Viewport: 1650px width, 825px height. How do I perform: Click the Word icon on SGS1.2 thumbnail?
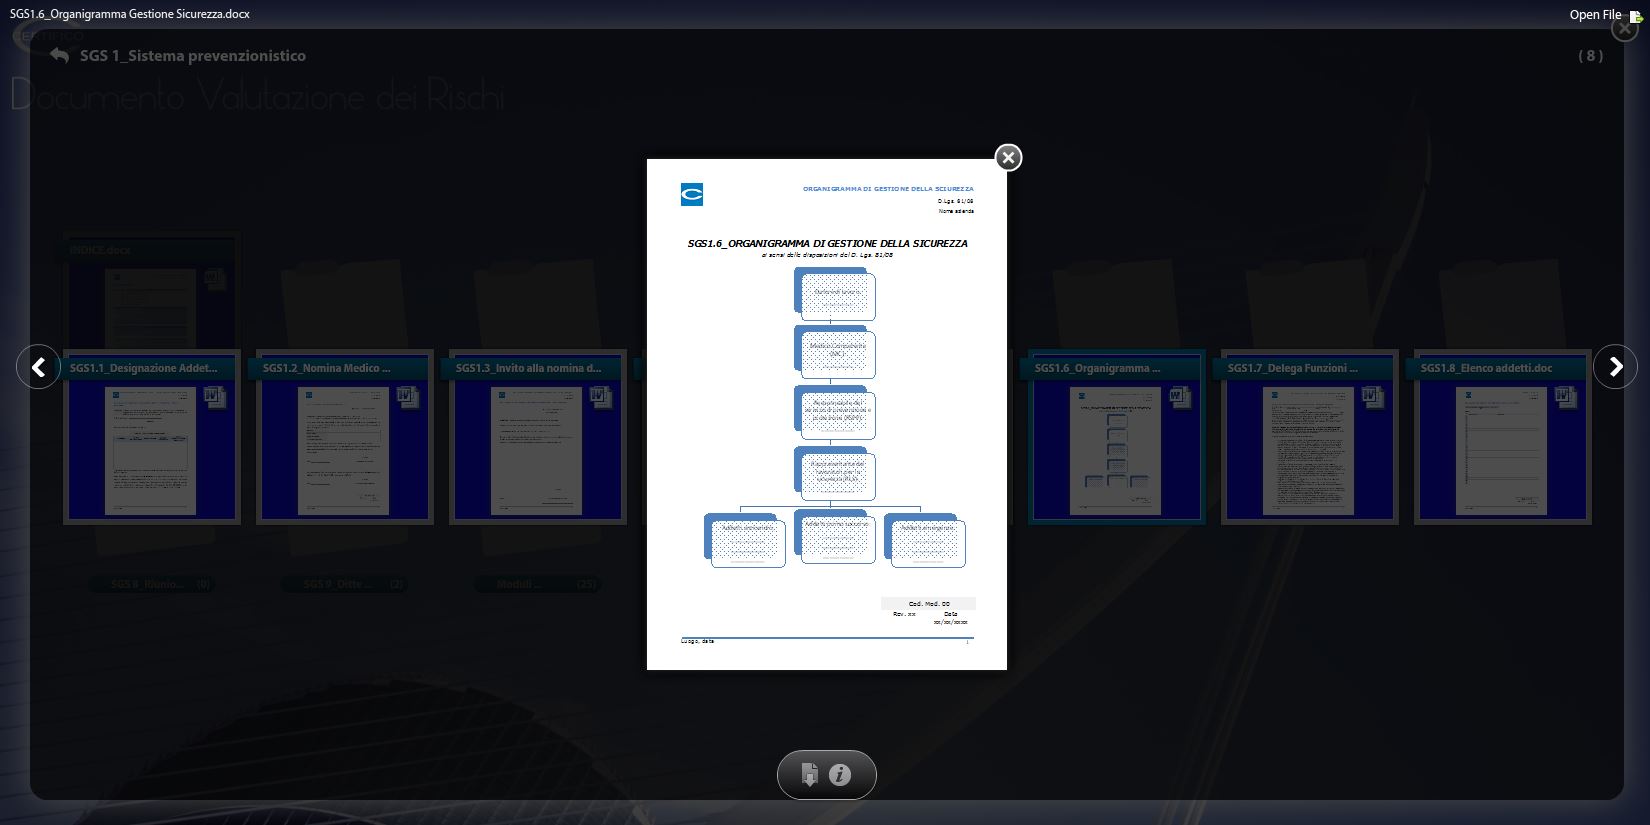[407, 397]
